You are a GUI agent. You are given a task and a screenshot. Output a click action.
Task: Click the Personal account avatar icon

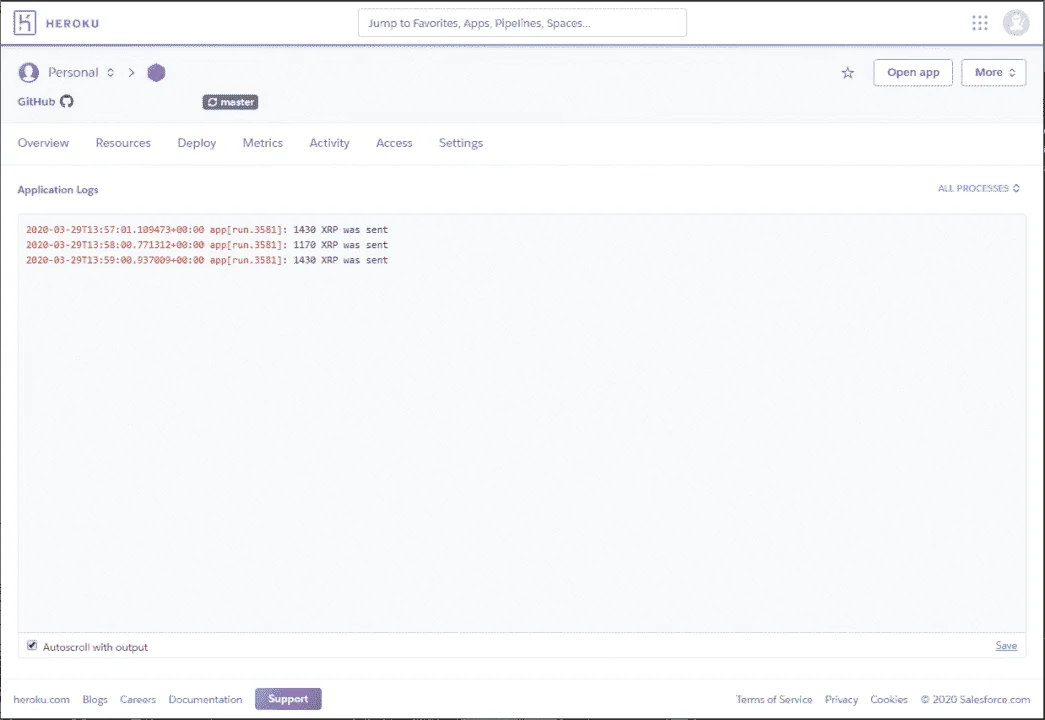click(x=29, y=72)
